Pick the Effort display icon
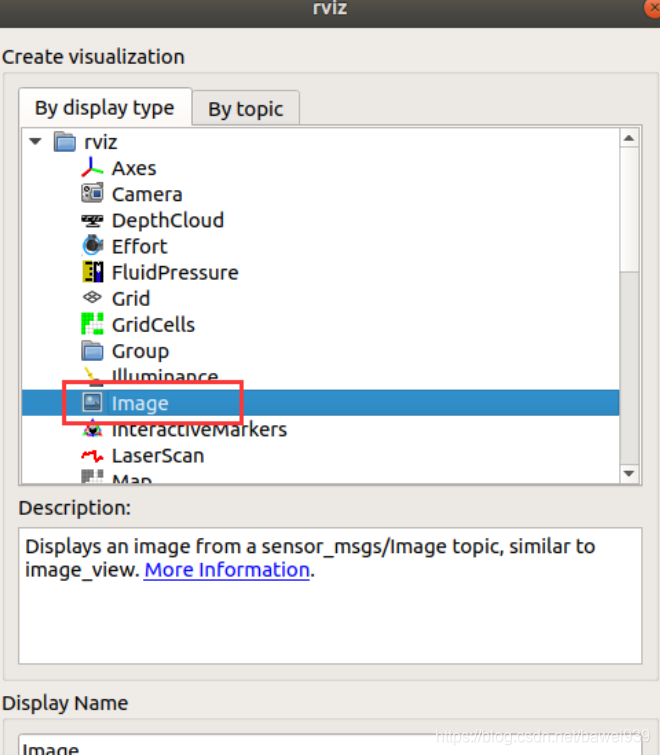 [92, 246]
